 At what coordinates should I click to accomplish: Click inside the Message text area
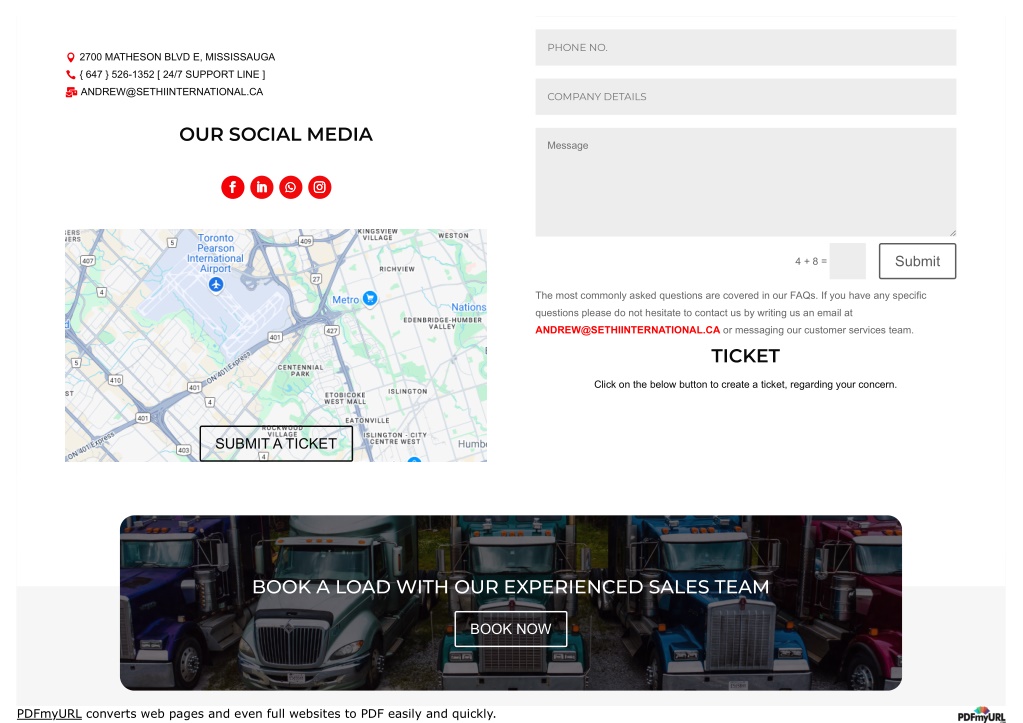[x=746, y=182]
